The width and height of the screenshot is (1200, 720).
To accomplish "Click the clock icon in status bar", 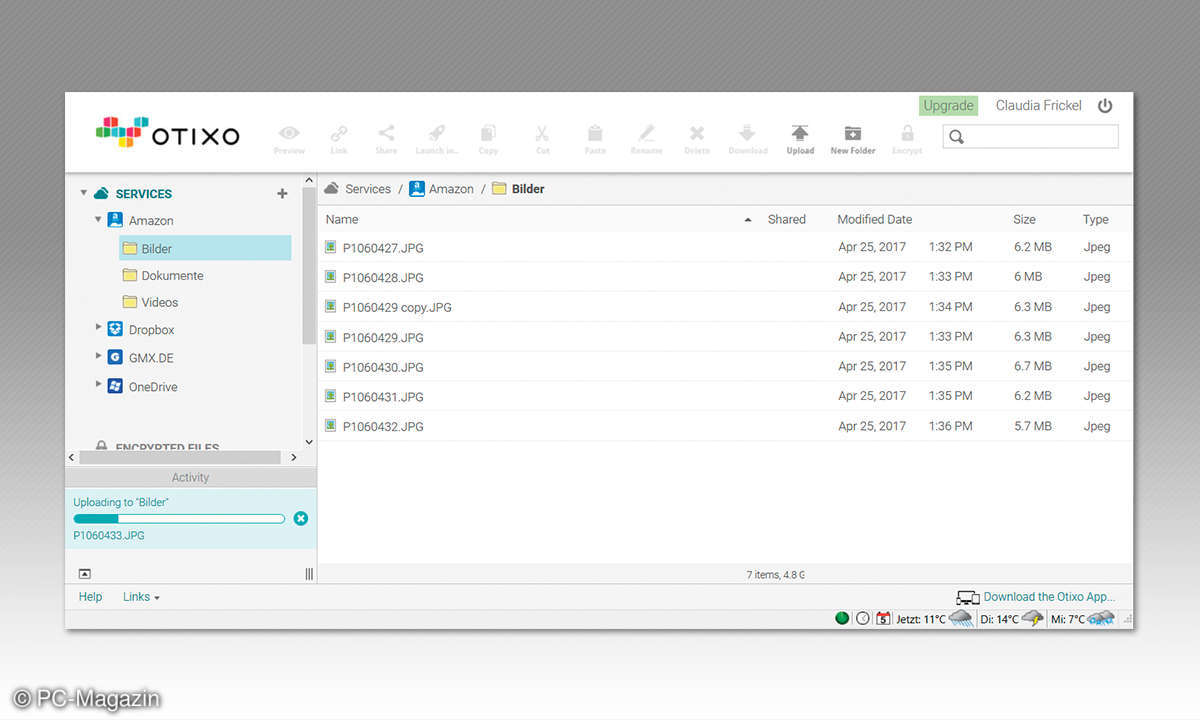I will pyautogui.click(x=862, y=619).
